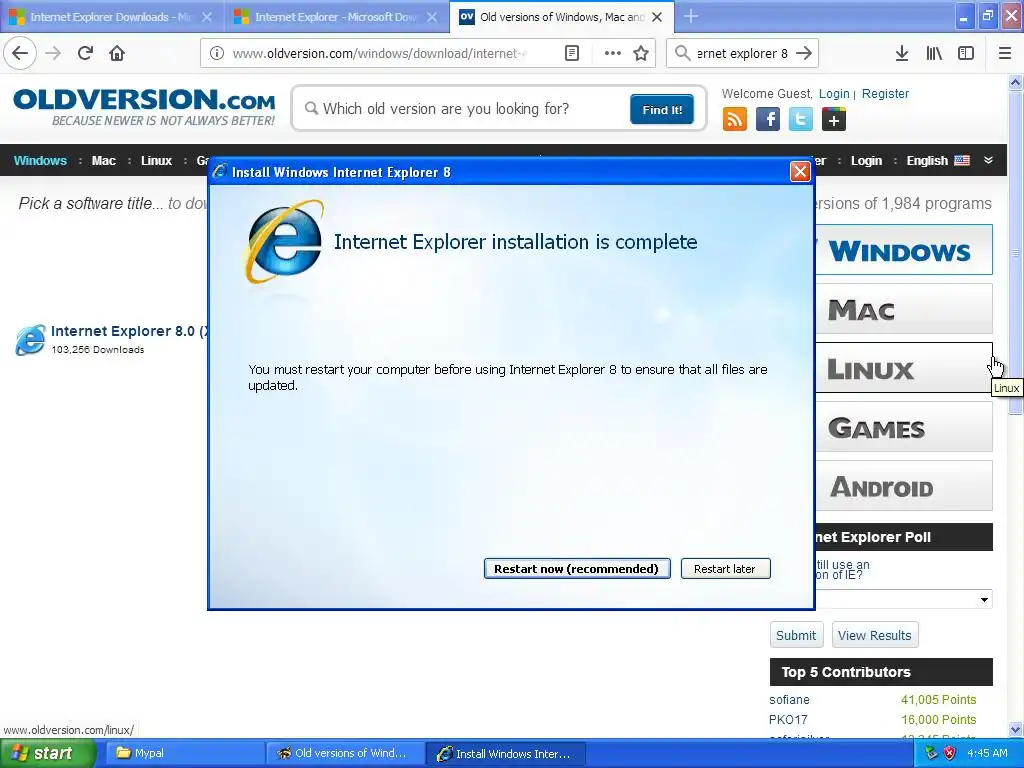Click the OLDVERSION.COM site logo
The height and width of the screenshot is (768, 1024).
(144, 108)
